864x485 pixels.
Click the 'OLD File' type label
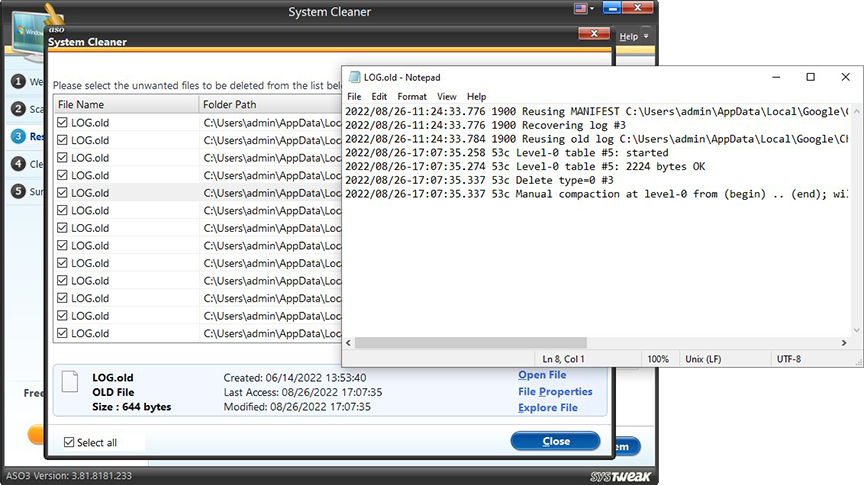point(113,392)
